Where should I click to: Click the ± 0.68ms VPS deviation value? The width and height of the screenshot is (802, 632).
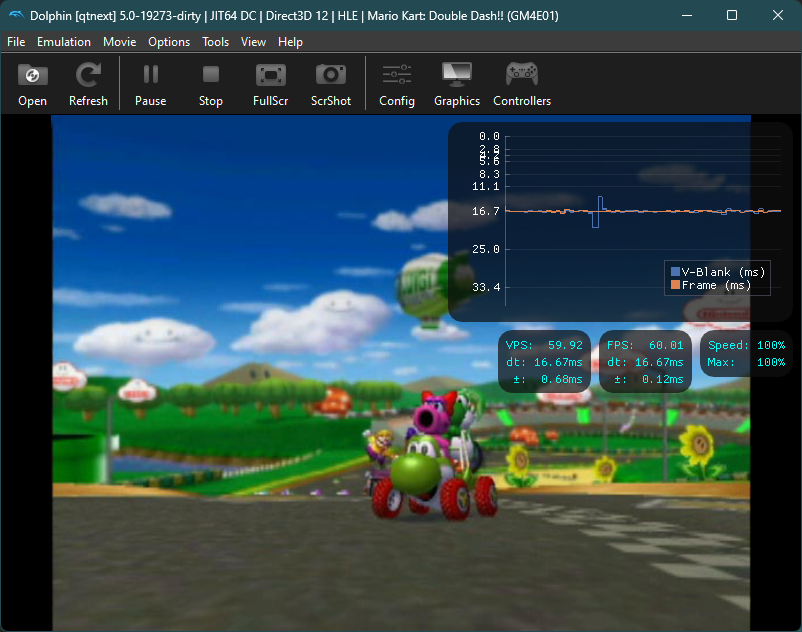coord(548,379)
